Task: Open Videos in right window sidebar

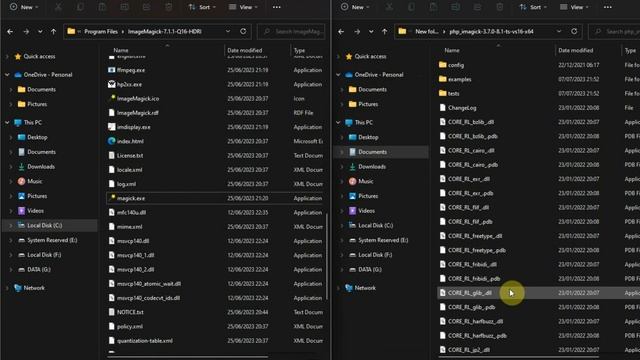Action: click(366, 211)
